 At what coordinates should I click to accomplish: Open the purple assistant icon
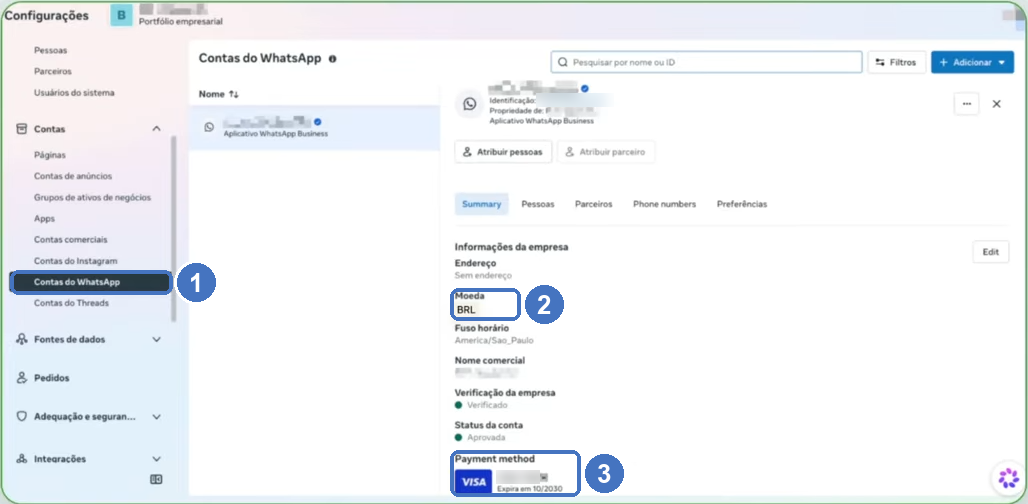coord(1009,478)
